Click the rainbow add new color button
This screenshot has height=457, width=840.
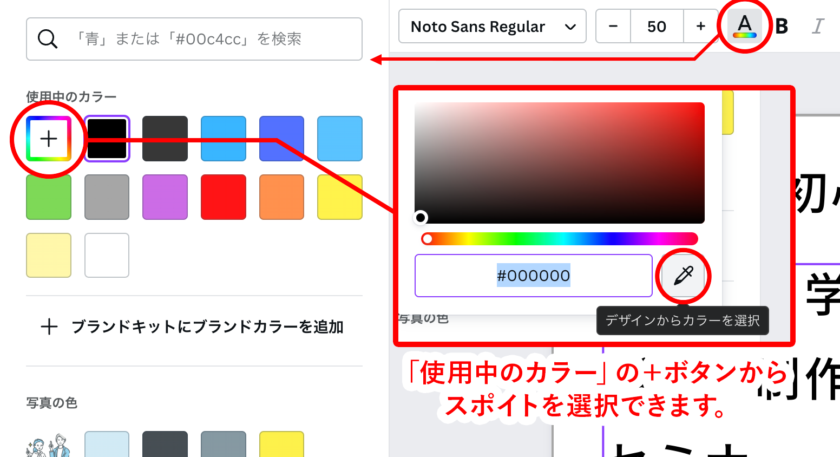coord(48,138)
